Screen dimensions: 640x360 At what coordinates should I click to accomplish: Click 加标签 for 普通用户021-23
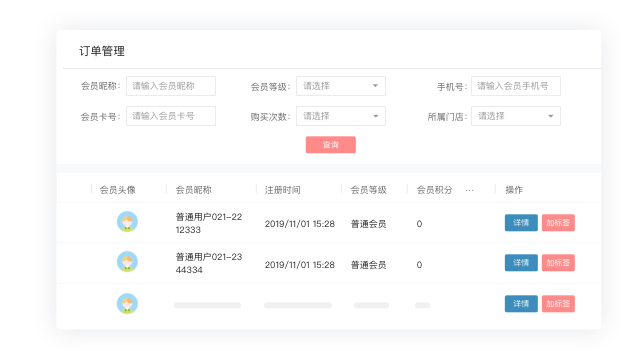pyautogui.click(x=558, y=263)
